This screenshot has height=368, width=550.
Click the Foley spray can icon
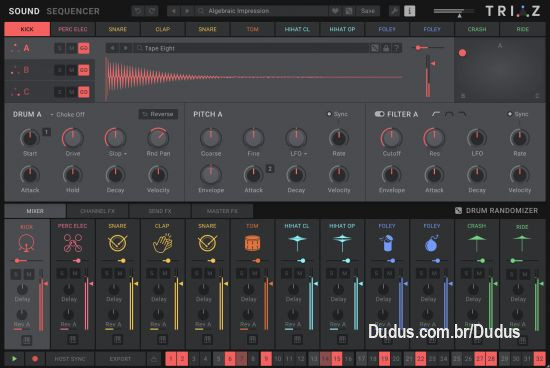tap(387, 243)
